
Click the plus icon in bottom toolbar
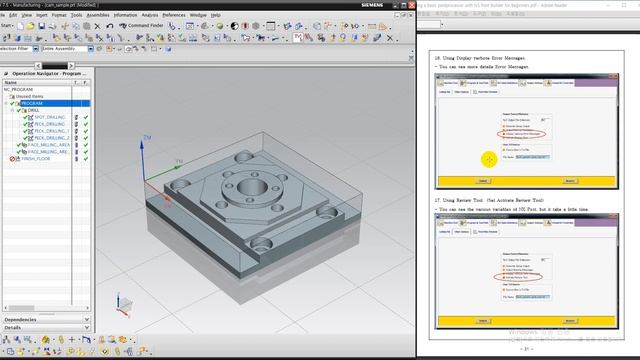72,340
